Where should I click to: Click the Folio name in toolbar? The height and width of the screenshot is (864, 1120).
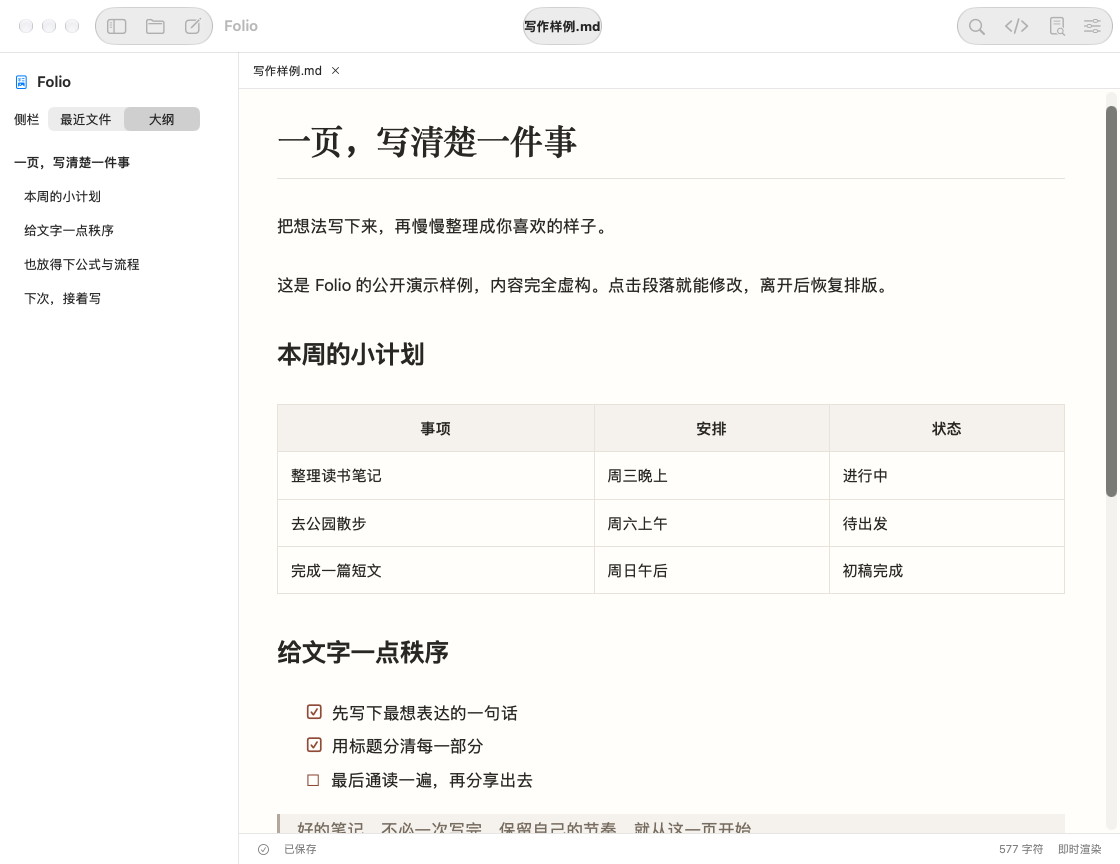[241, 26]
